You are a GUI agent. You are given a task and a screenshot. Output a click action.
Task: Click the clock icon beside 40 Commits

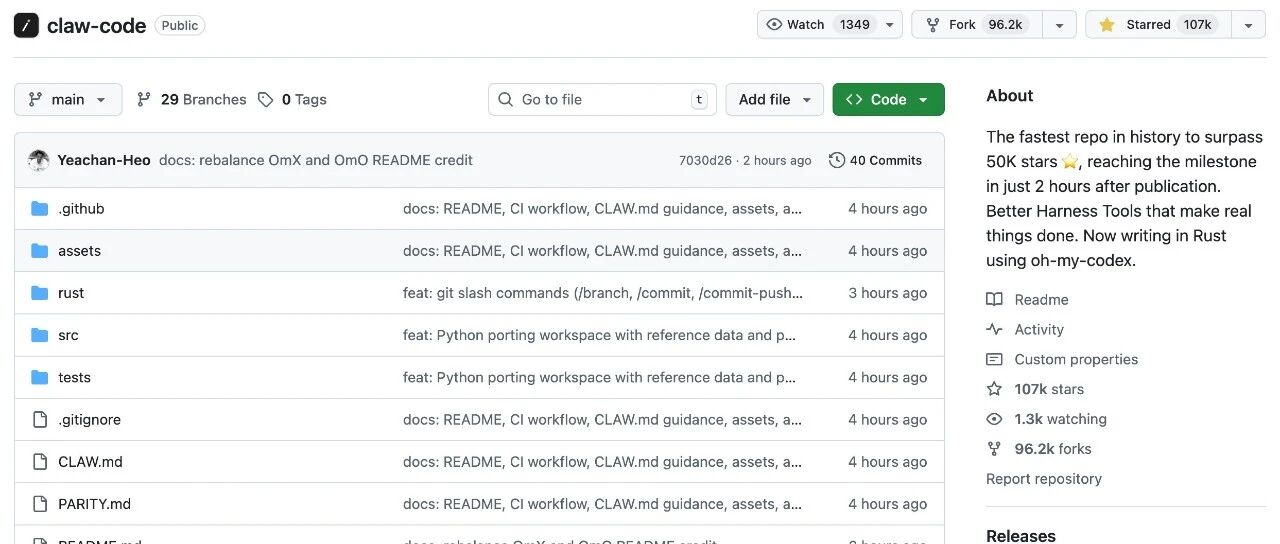(x=837, y=160)
